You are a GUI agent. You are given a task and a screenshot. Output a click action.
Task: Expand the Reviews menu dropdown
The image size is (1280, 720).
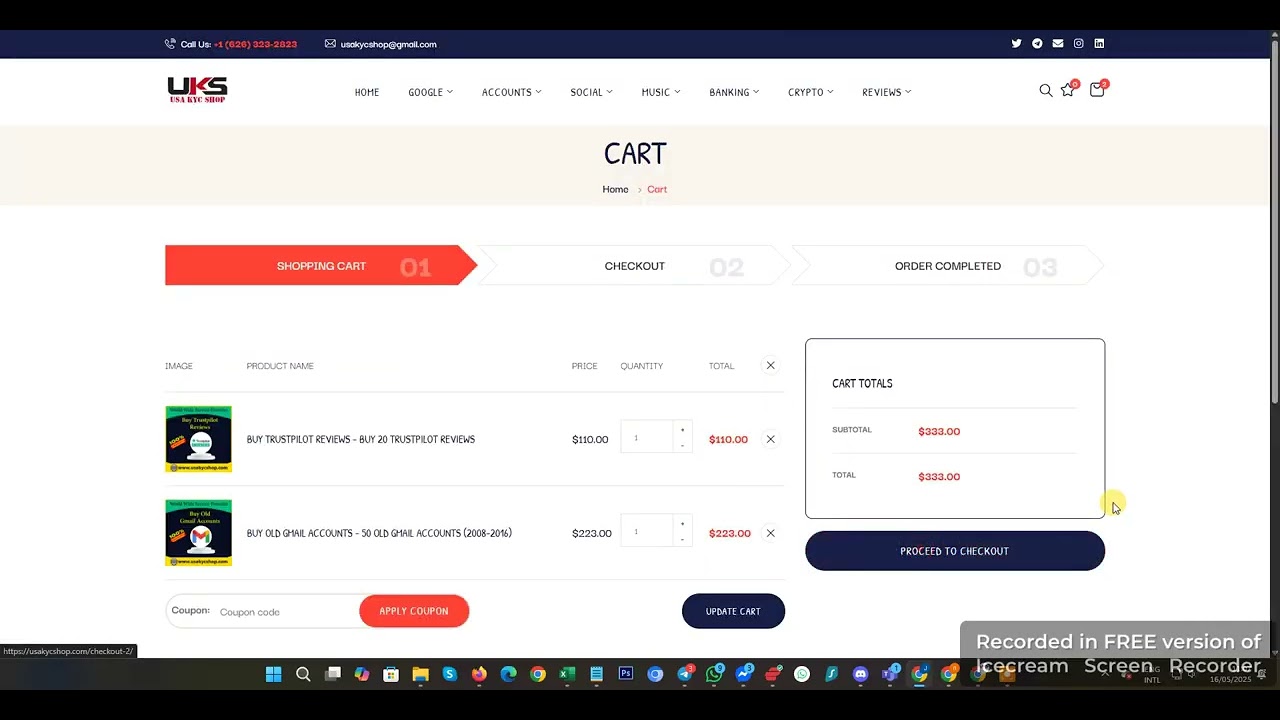point(886,92)
